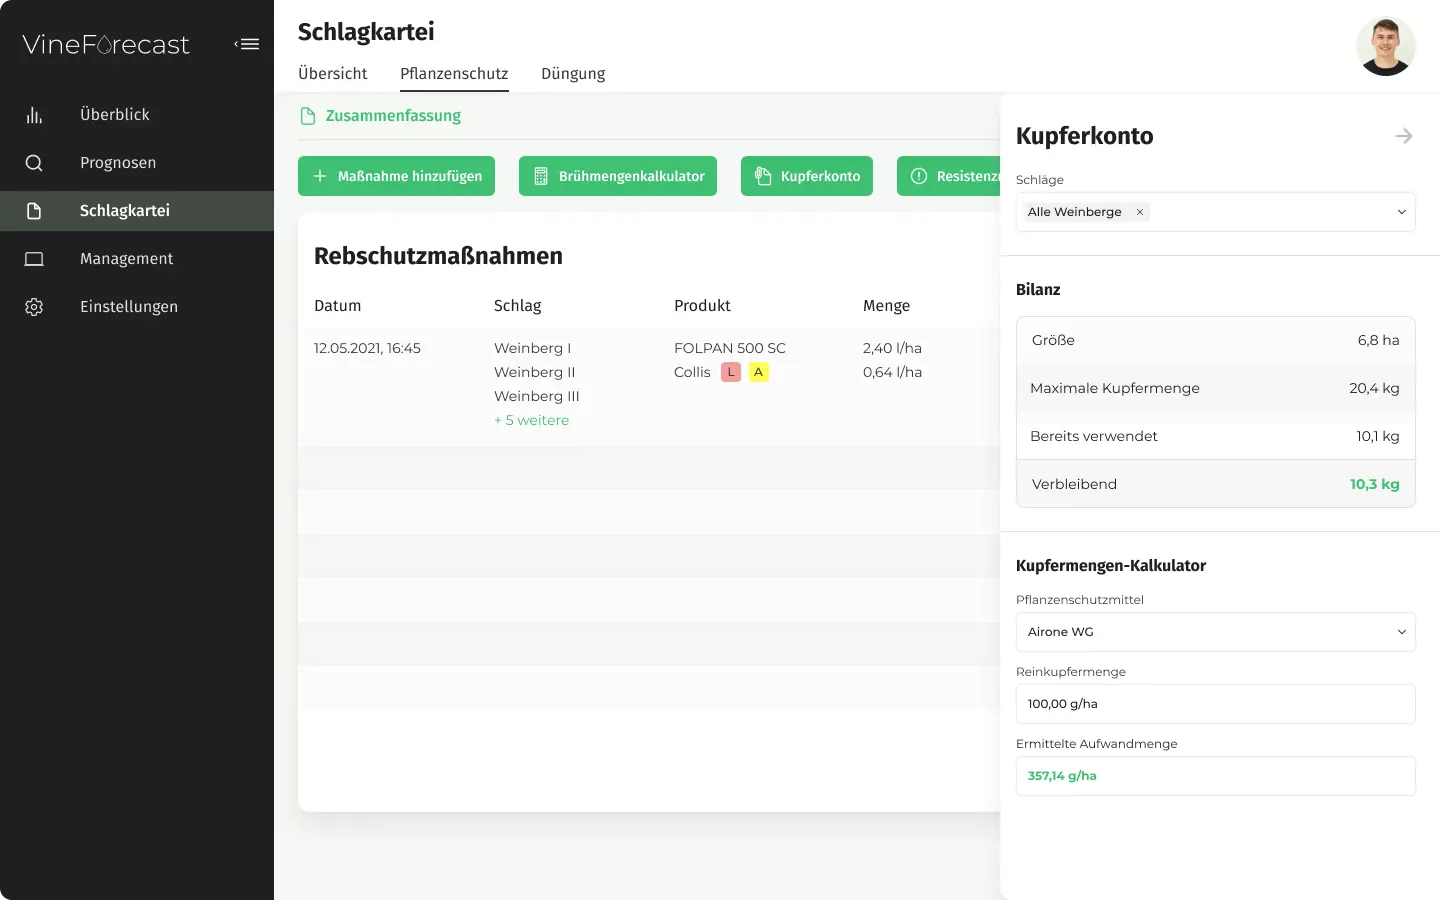Switch to the Düngung tab

[573, 74]
